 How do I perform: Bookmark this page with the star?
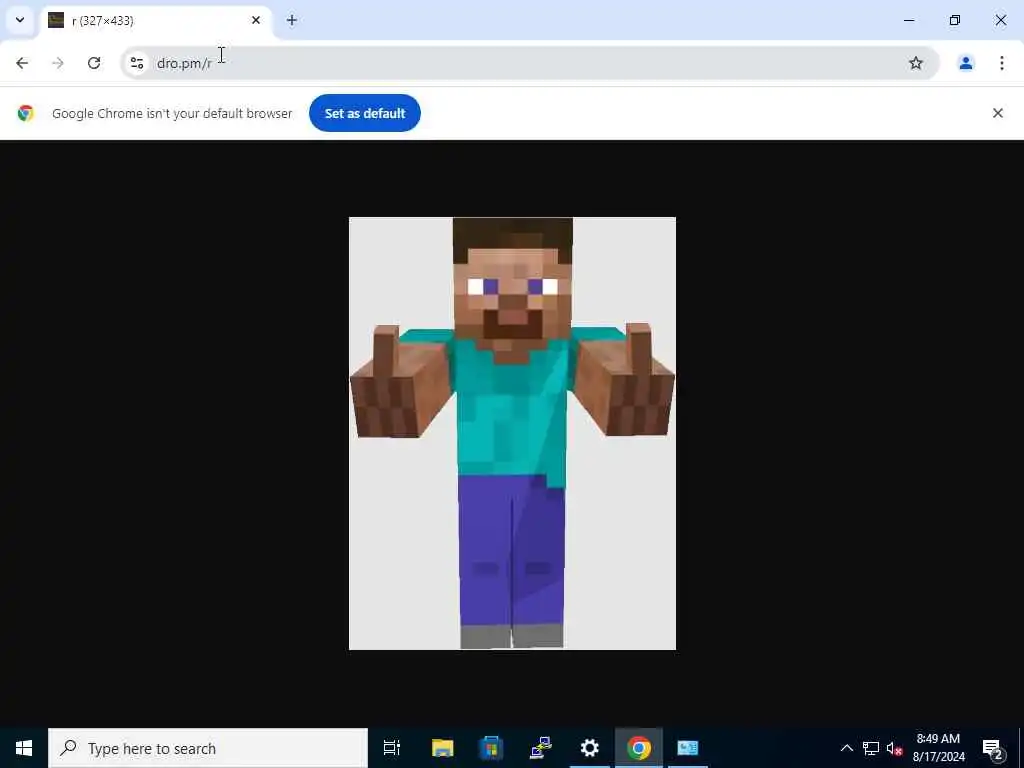(916, 63)
